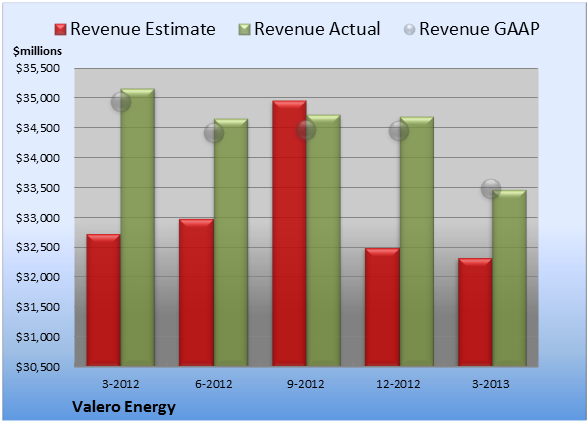Click the '12-2012' x-axis label
The image size is (588, 422).
pyautogui.click(x=399, y=384)
